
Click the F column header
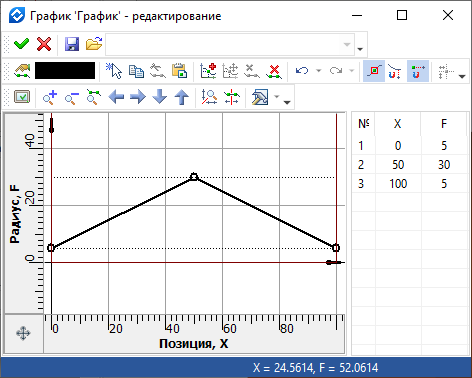tap(444, 124)
